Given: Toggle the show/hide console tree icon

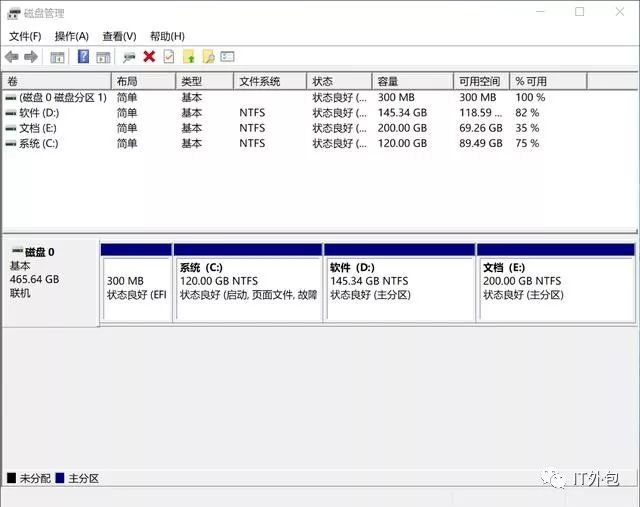Looking at the screenshot, I should (57, 57).
